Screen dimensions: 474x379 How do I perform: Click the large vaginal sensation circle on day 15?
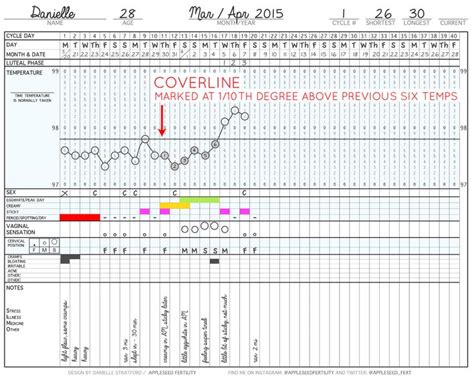tap(204, 226)
